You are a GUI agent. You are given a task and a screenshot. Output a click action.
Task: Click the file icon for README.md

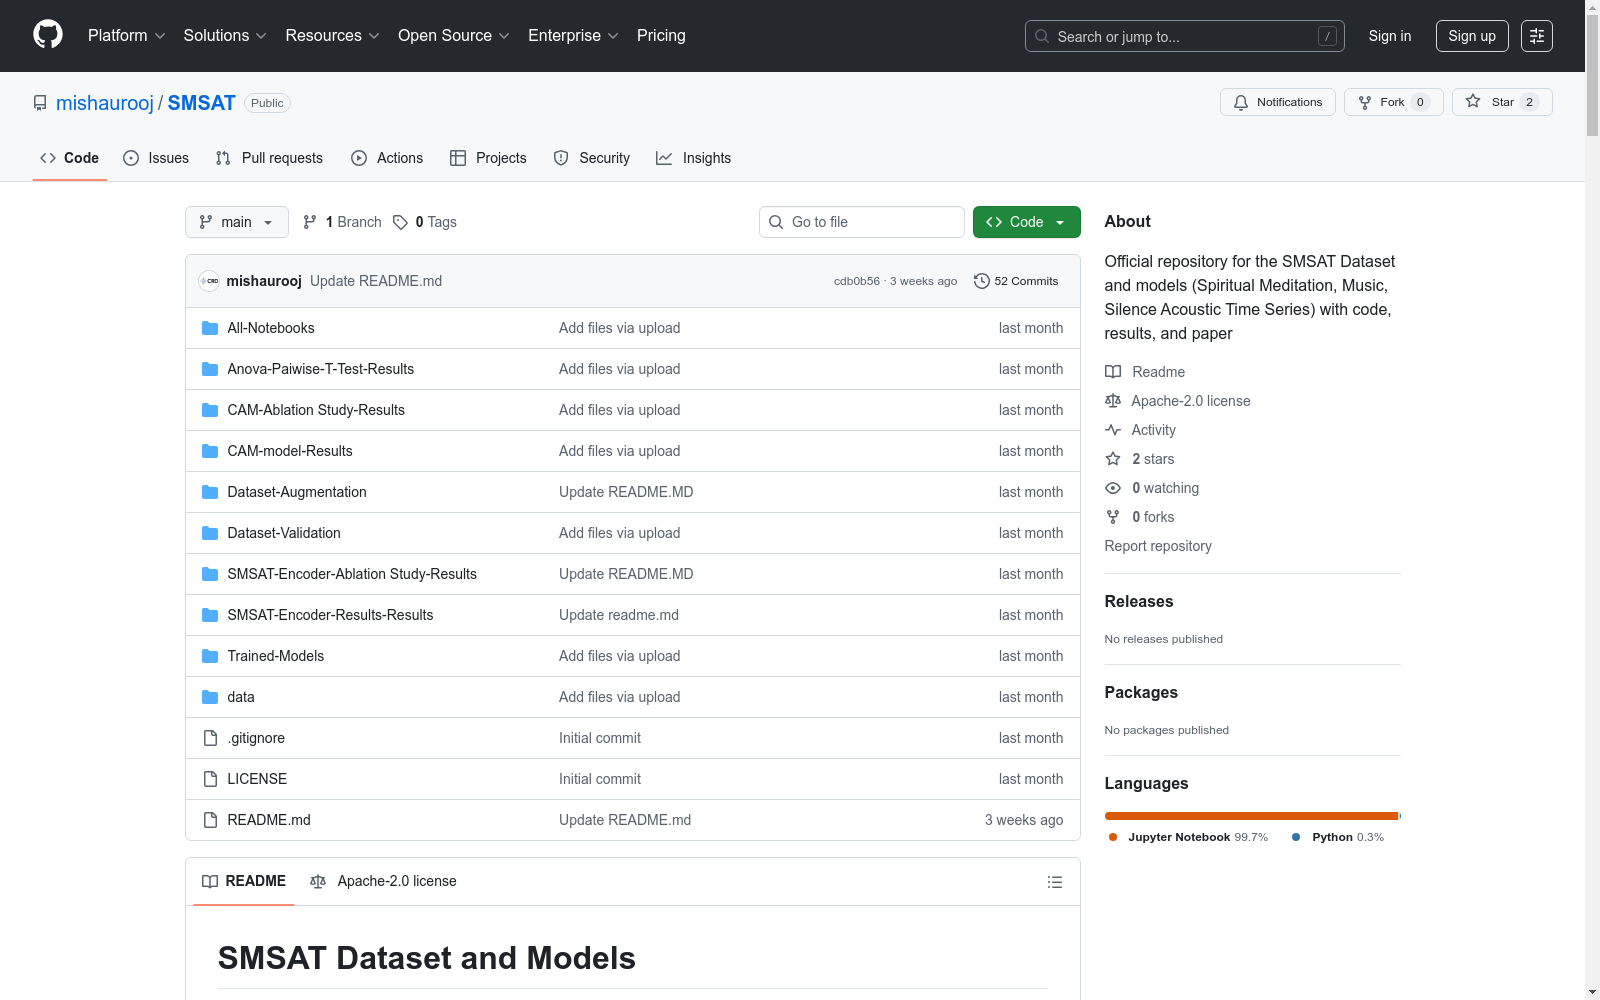(210, 820)
